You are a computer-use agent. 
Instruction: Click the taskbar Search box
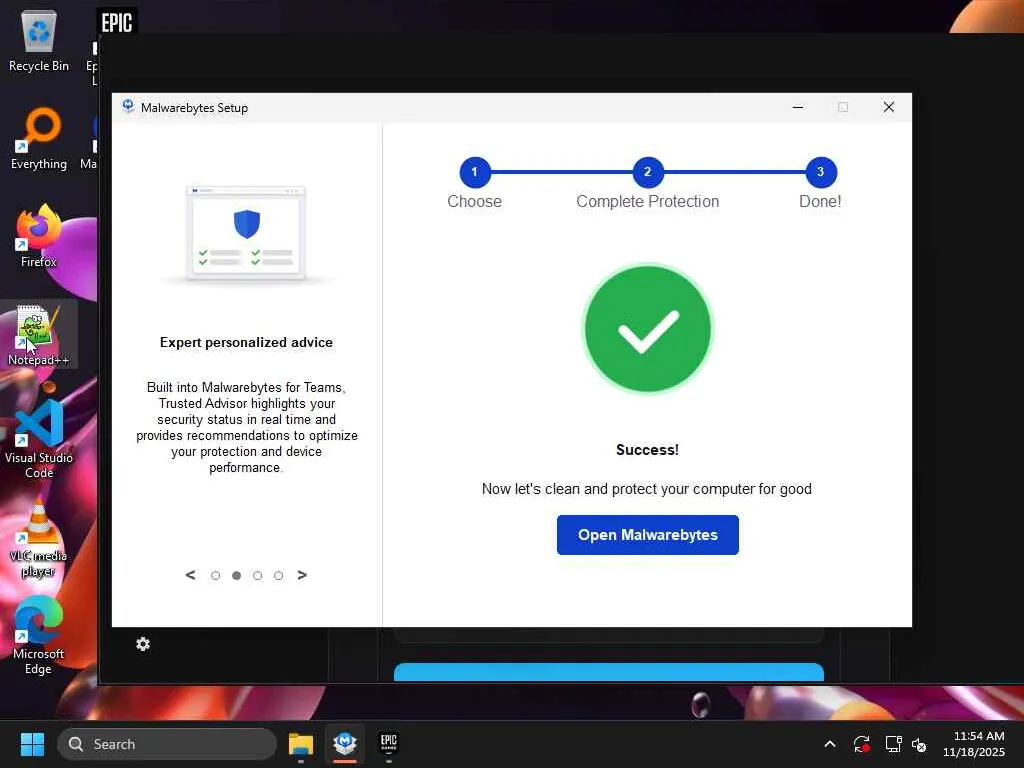167,744
